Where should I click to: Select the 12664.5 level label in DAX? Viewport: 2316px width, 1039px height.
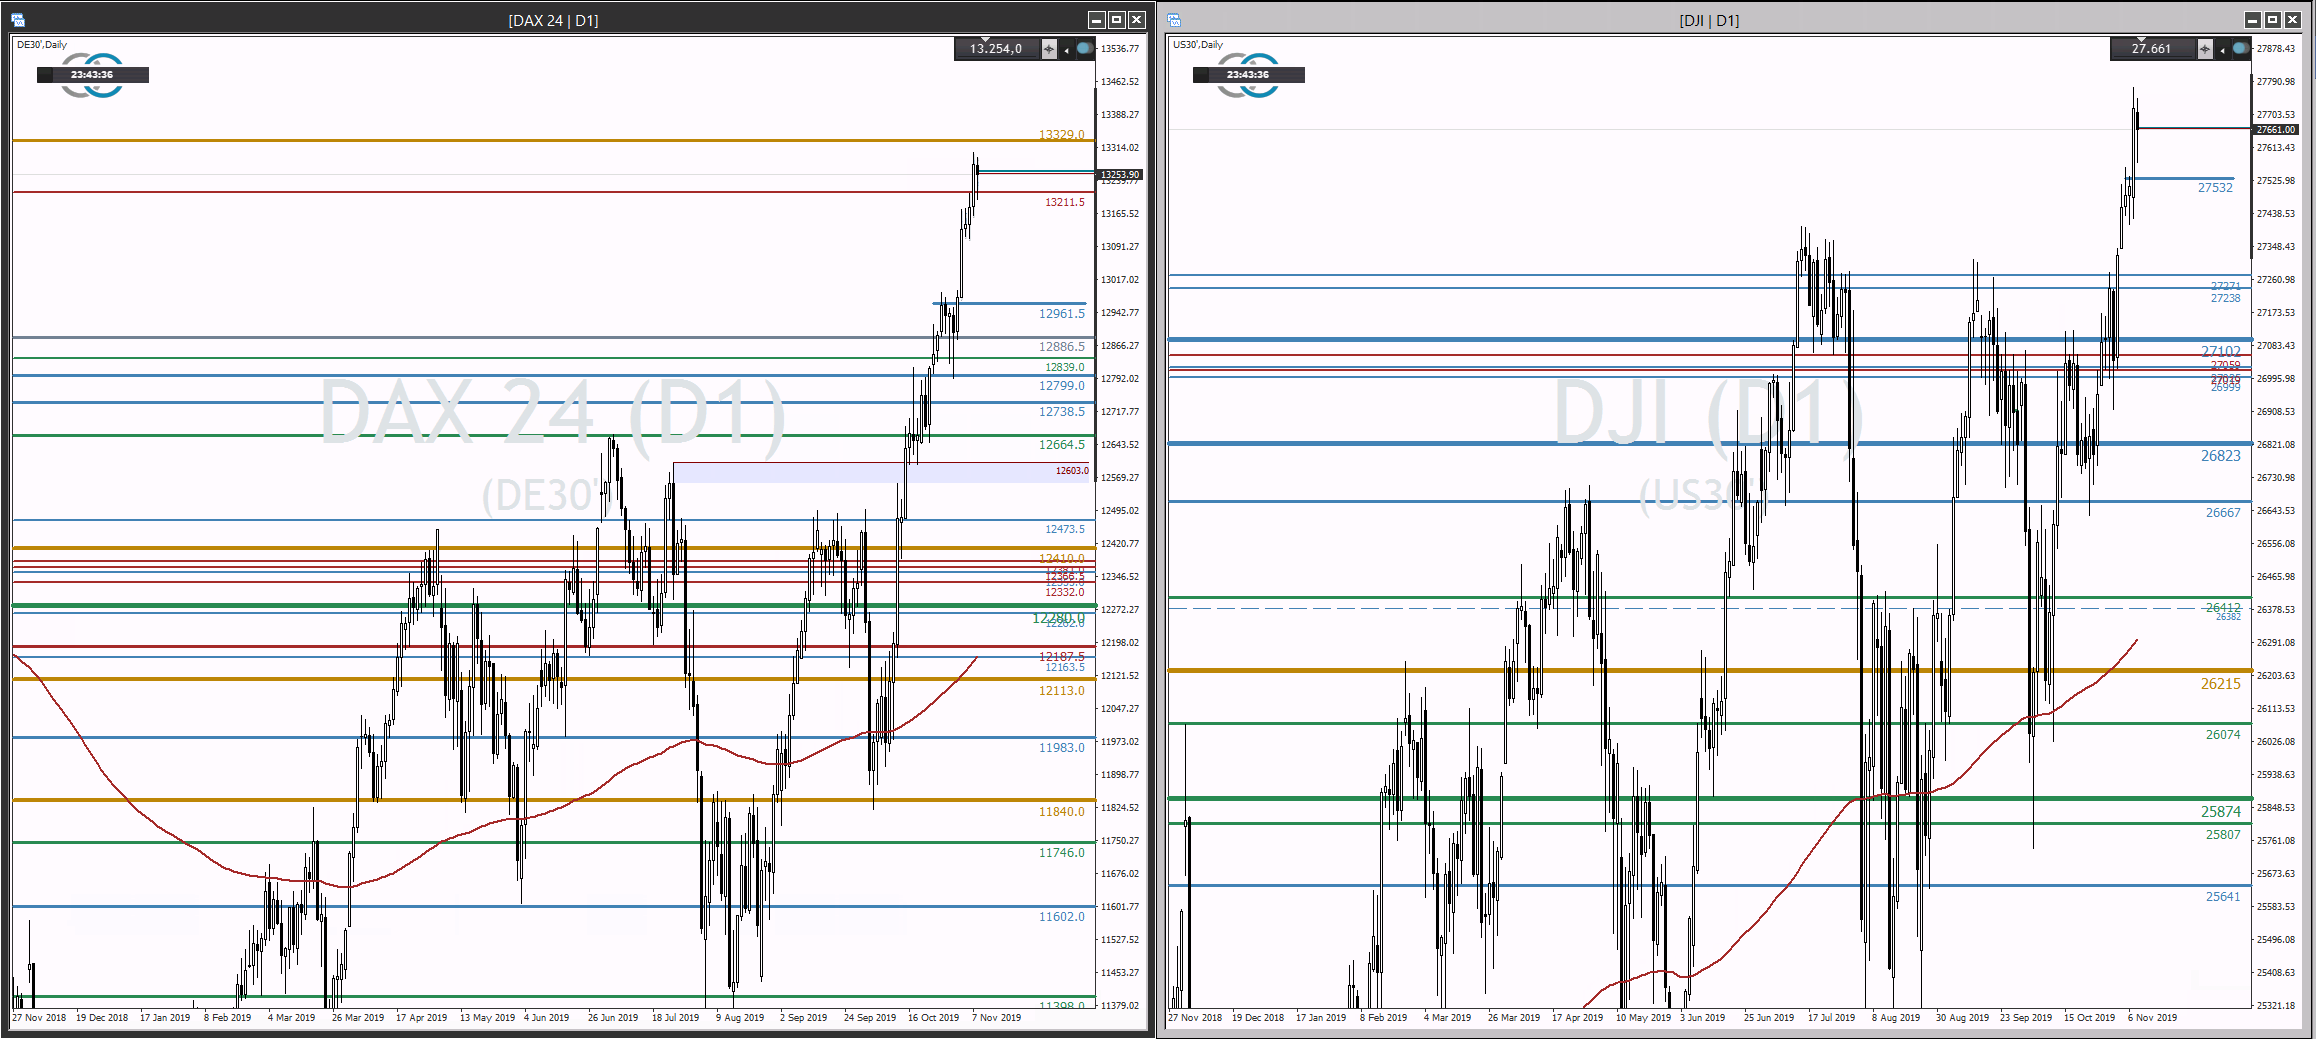point(1061,445)
